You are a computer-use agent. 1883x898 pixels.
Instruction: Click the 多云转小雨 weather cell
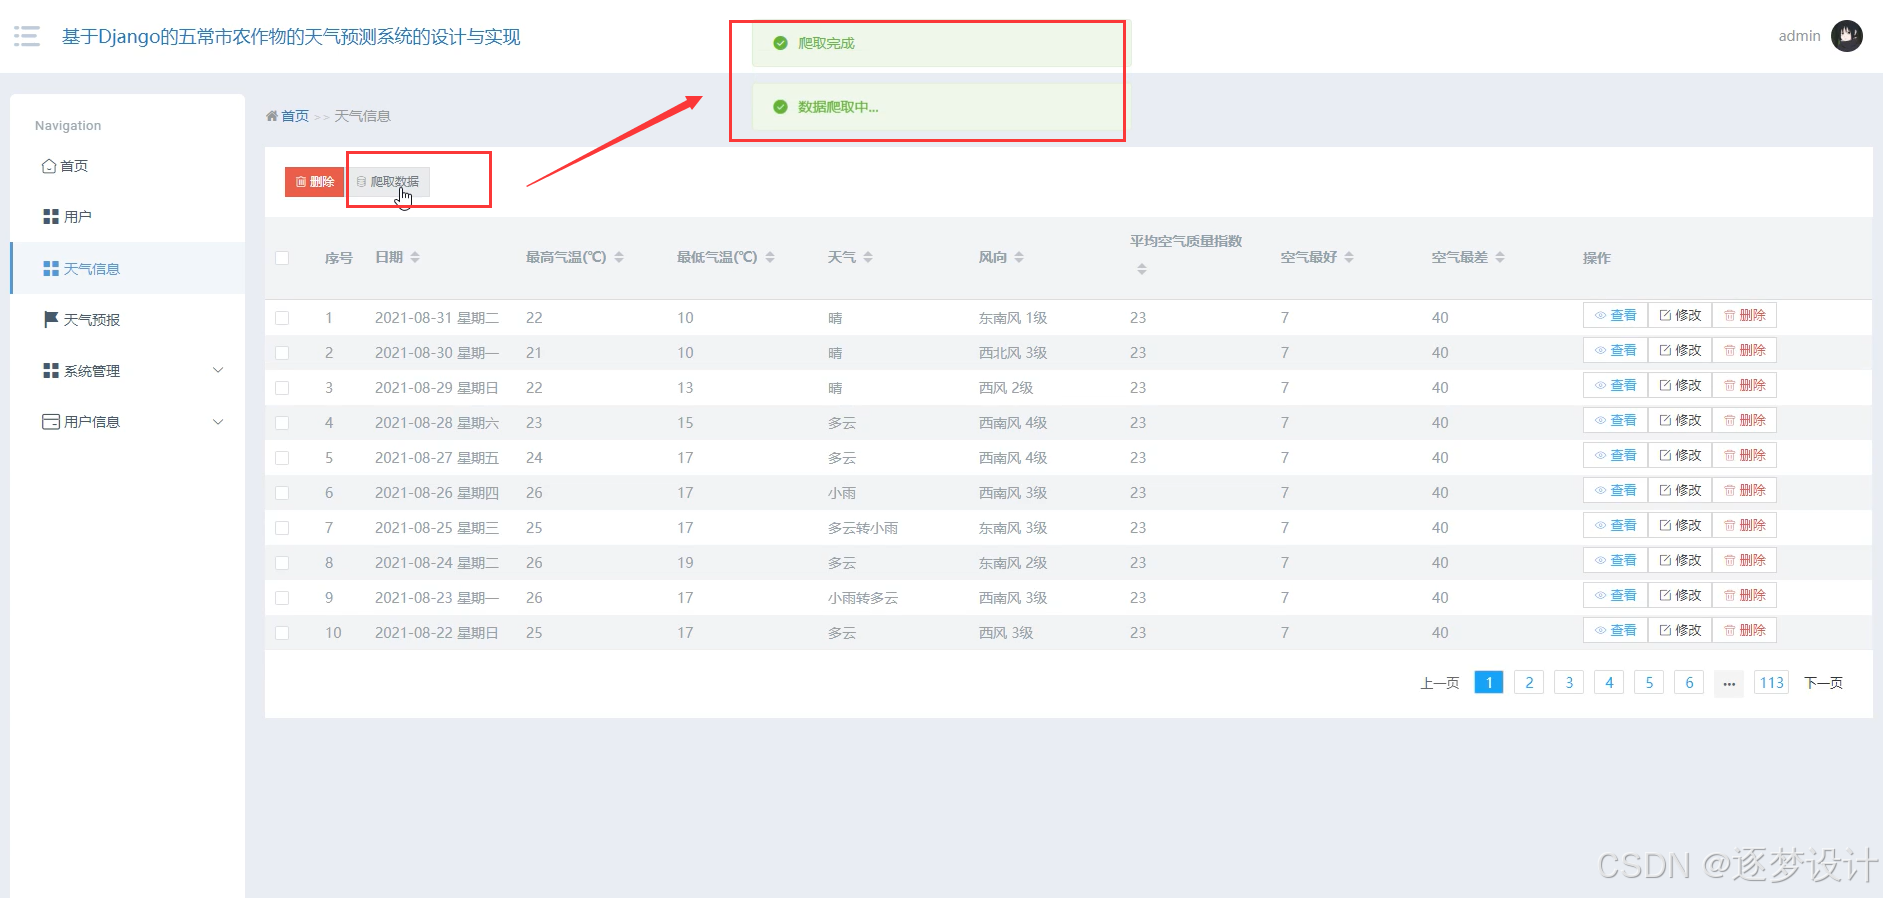coord(862,528)
